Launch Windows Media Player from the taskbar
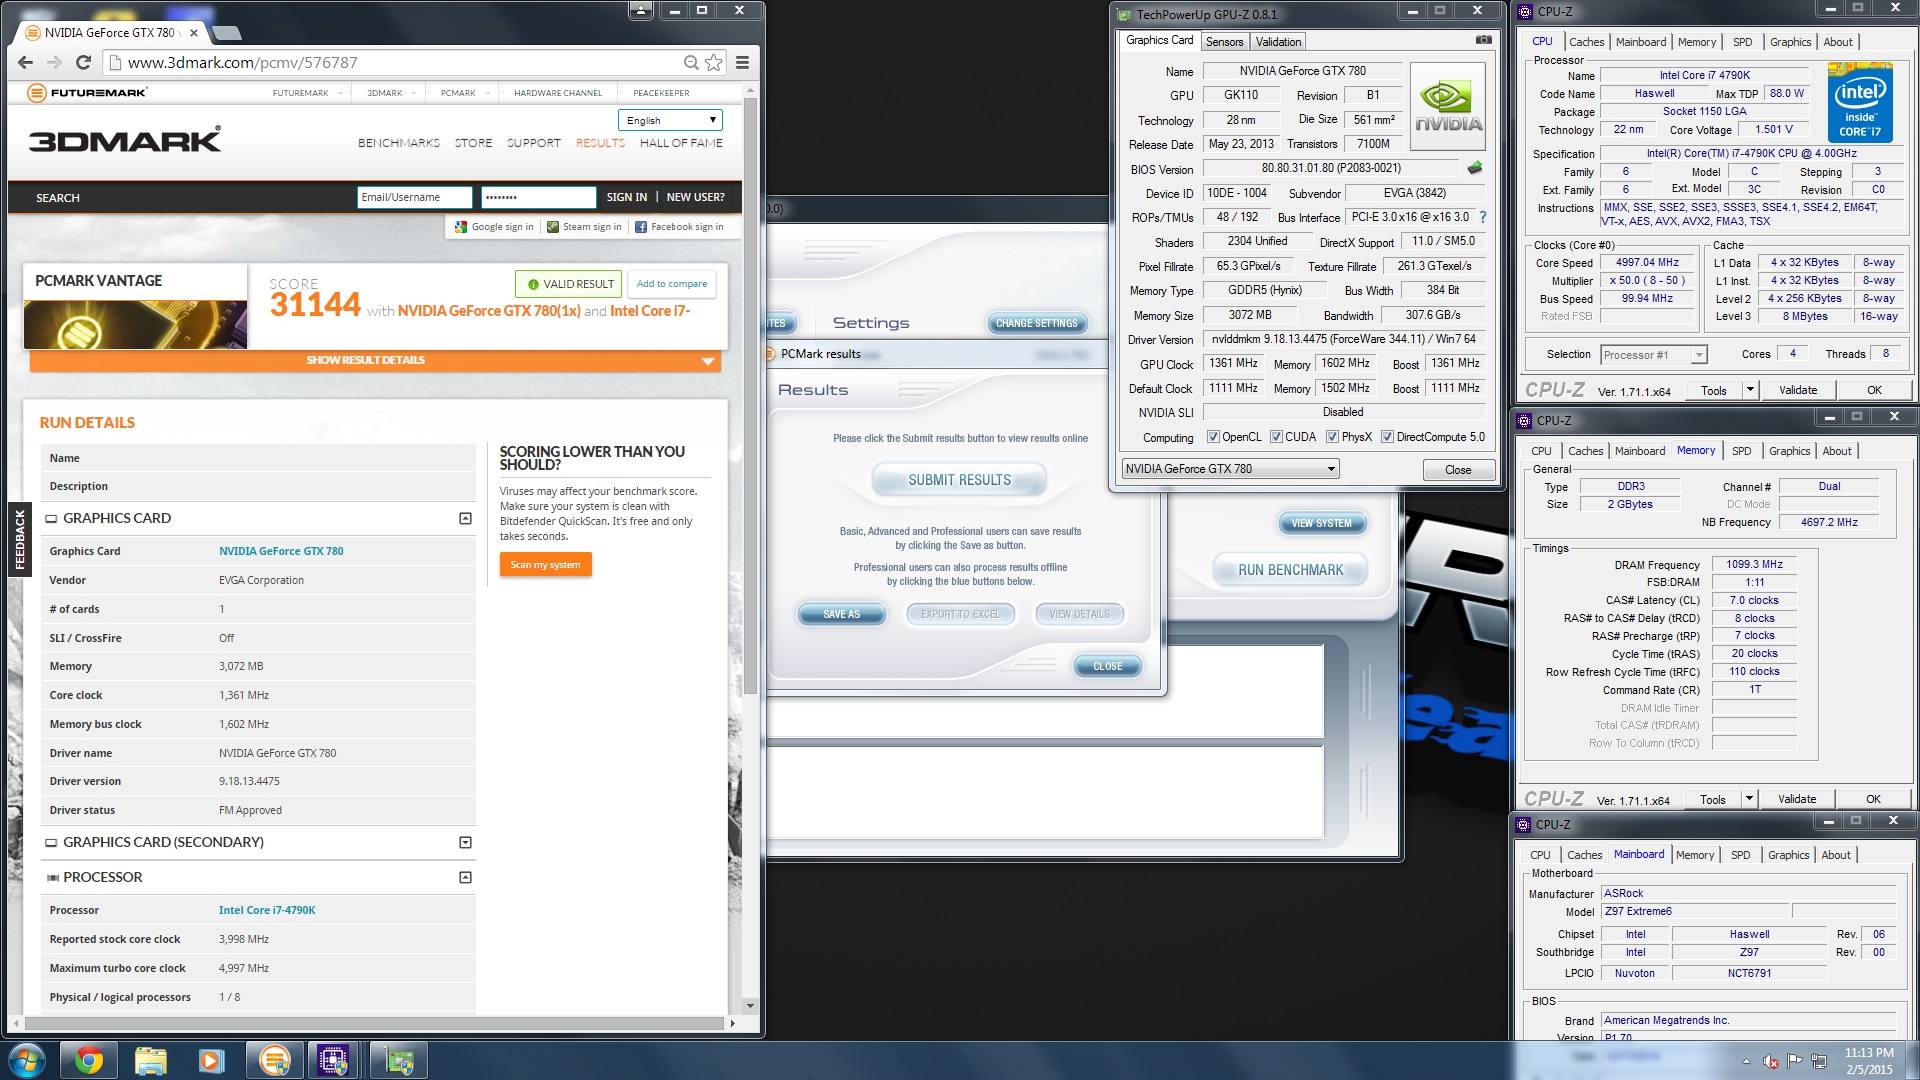The image size is (1920, 1080). [x=211, y=1060]
